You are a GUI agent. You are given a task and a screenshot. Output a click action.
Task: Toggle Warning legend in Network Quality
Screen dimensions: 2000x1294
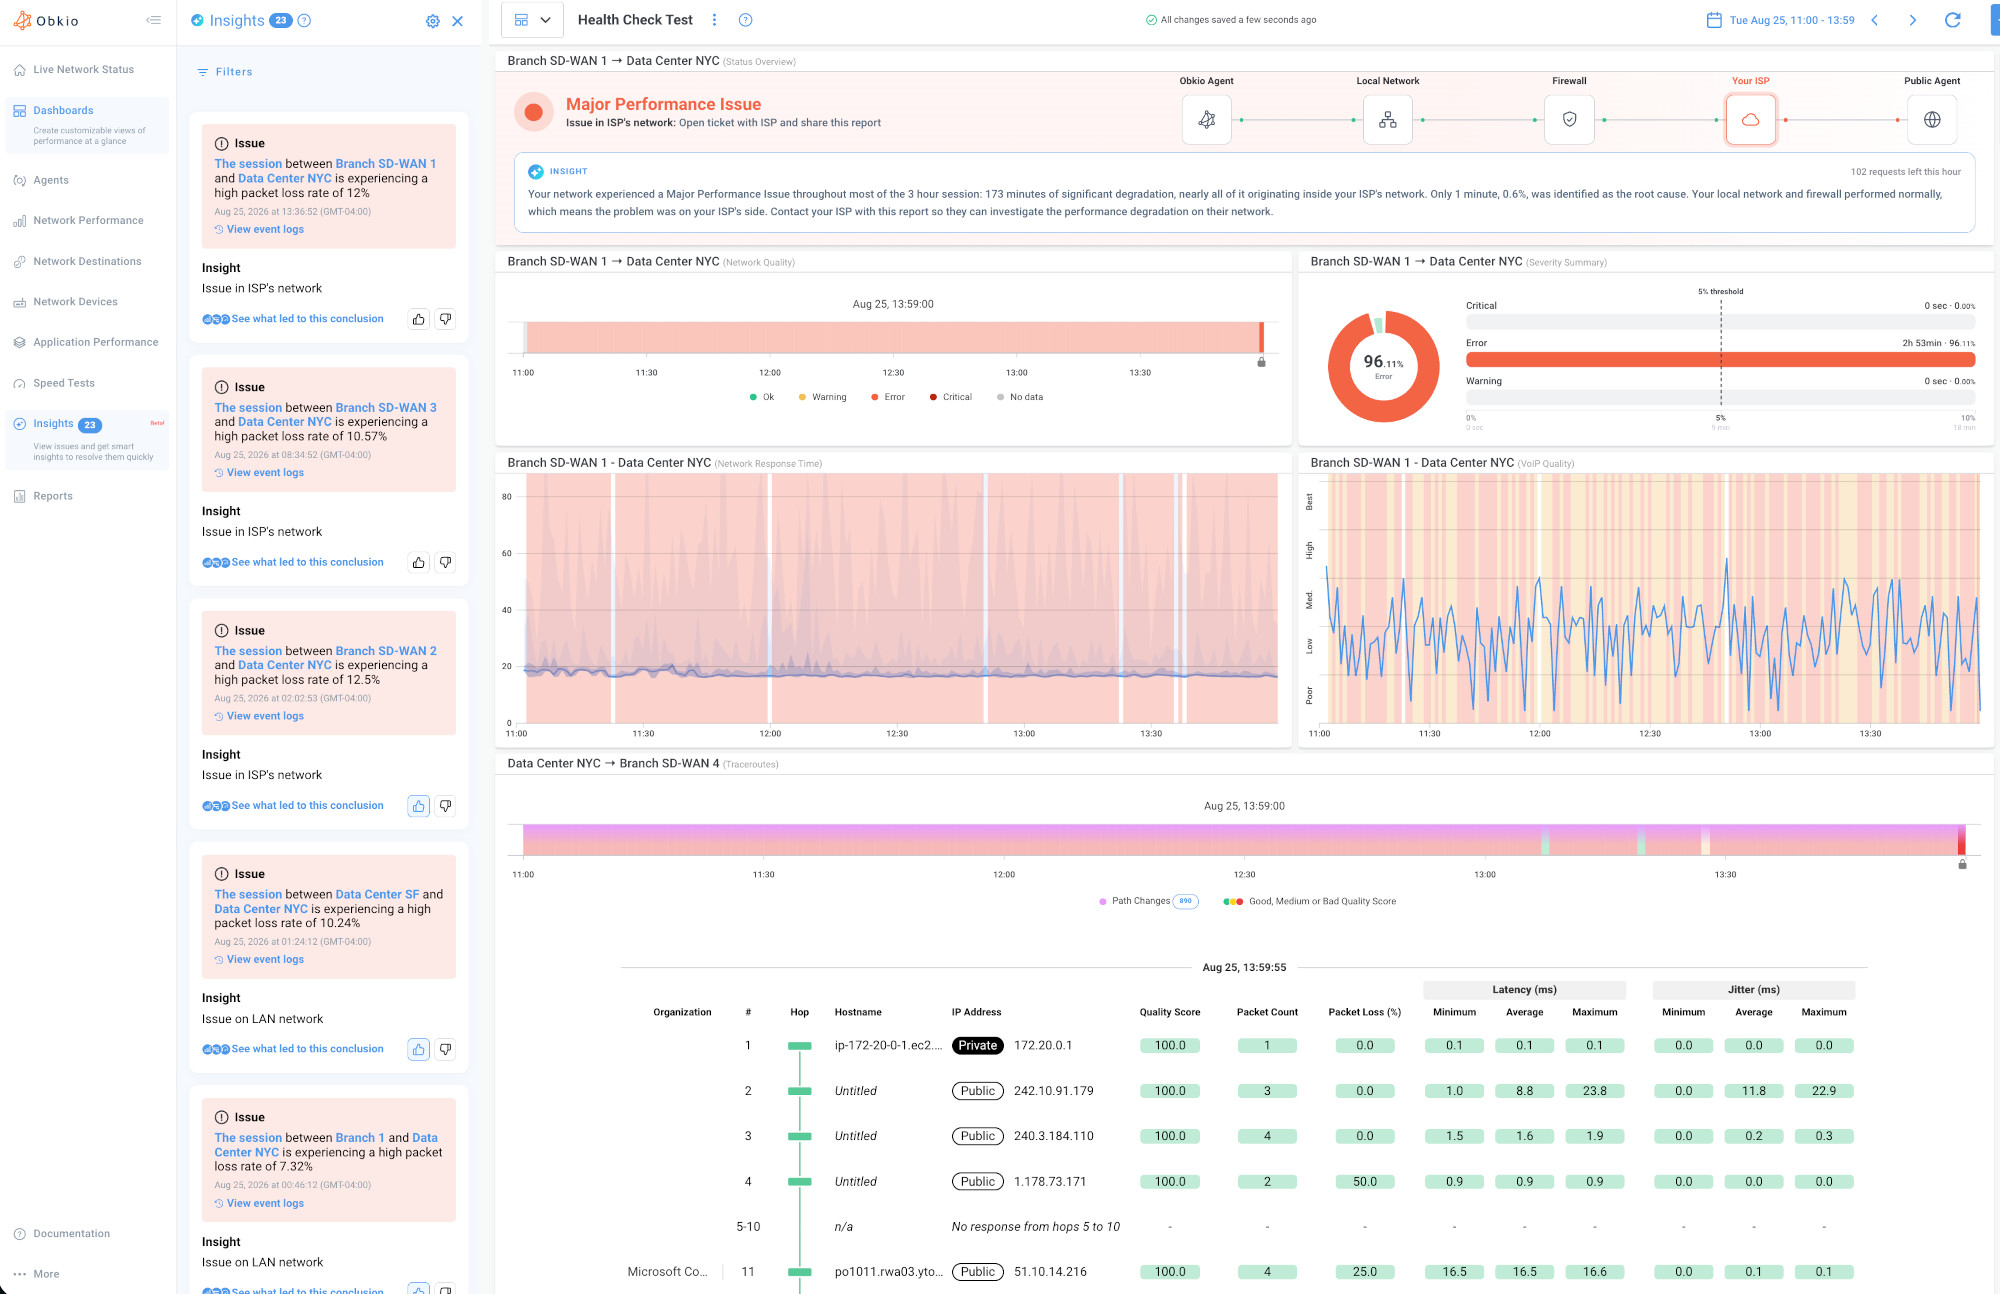point(822,398)
